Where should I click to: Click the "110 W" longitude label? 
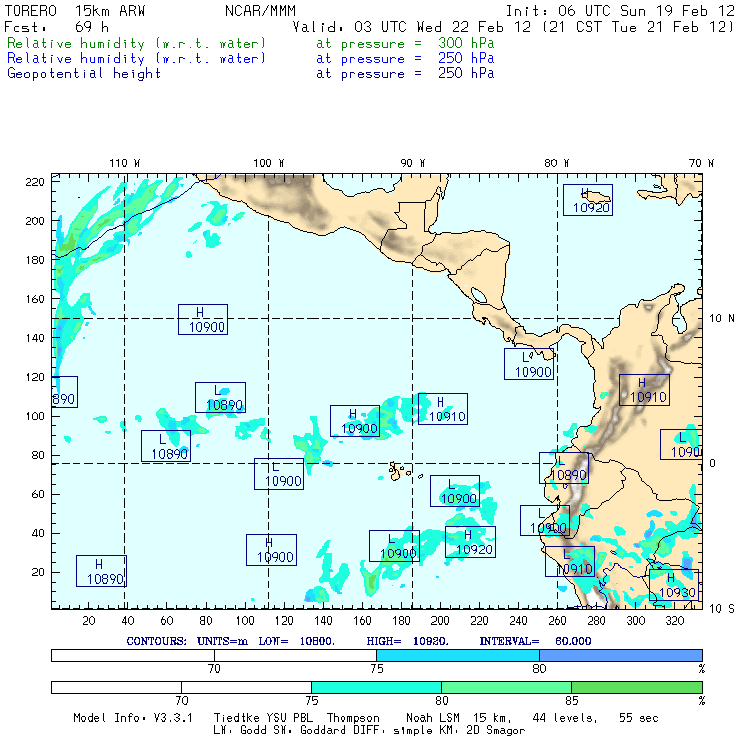[125, 163]
